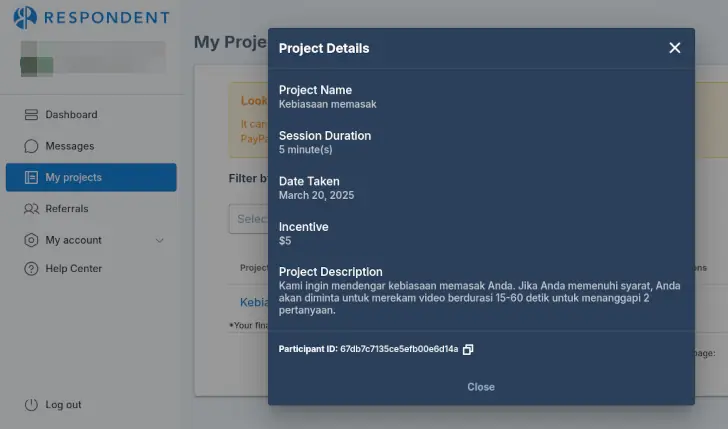Click the Respondent logo icon
Screen dimensions: 728x429
(25, 18)
